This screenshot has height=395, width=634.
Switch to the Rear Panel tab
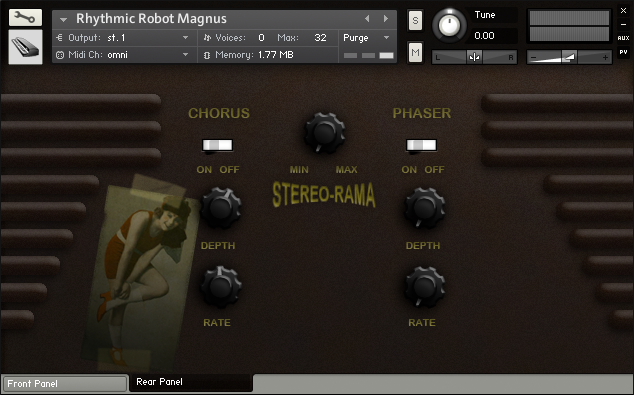pyautogui.click(x=191, y=382)
